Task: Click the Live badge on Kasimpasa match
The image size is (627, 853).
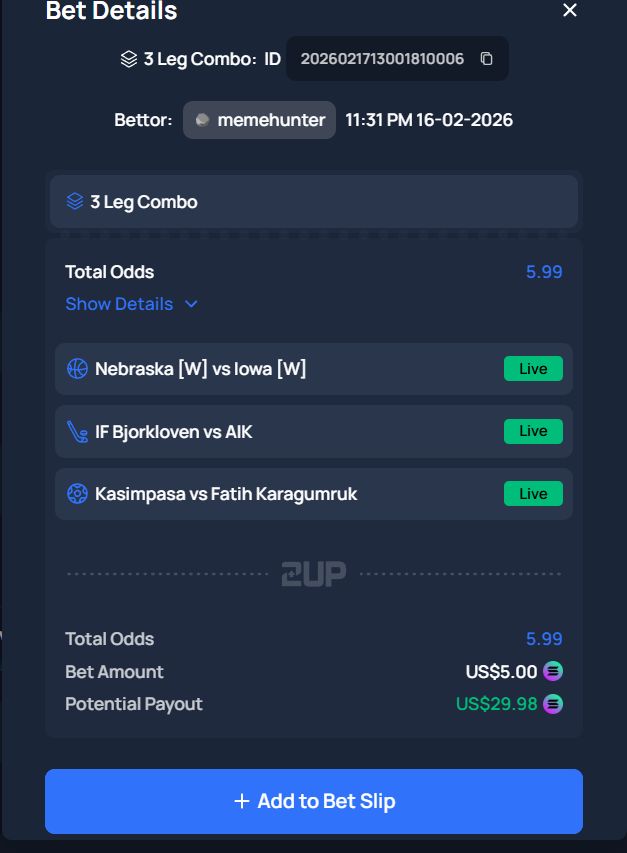Action: click(x=533, y=494)
